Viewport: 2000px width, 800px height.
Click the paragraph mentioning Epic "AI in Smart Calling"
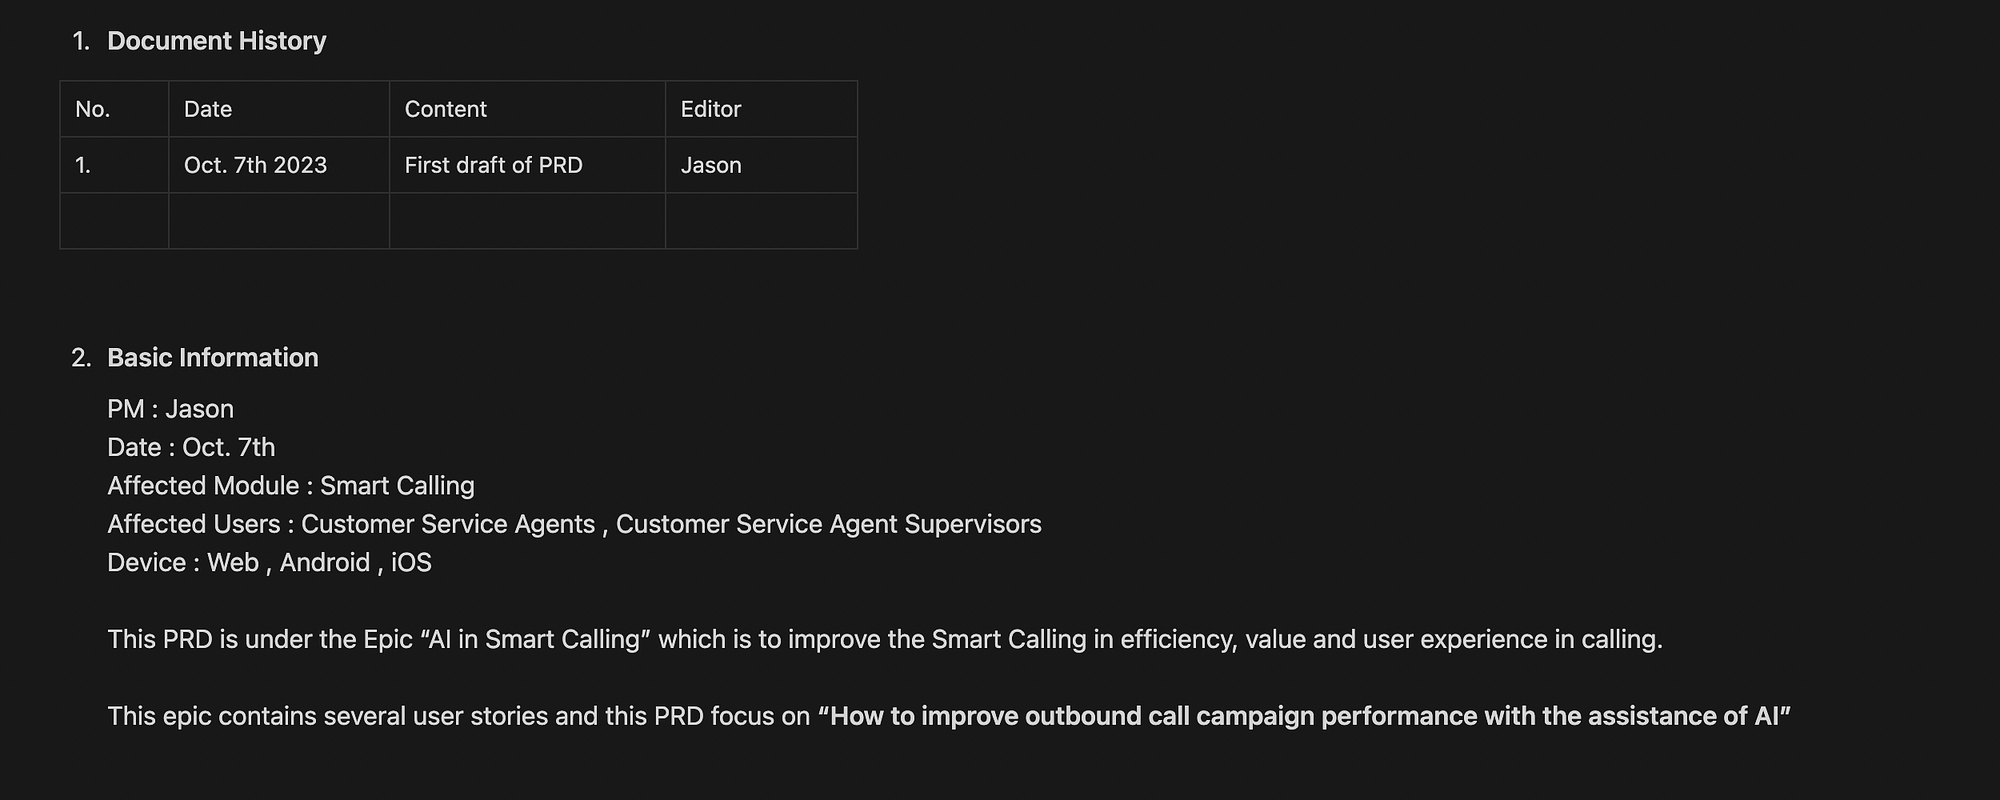pos(884,639)
